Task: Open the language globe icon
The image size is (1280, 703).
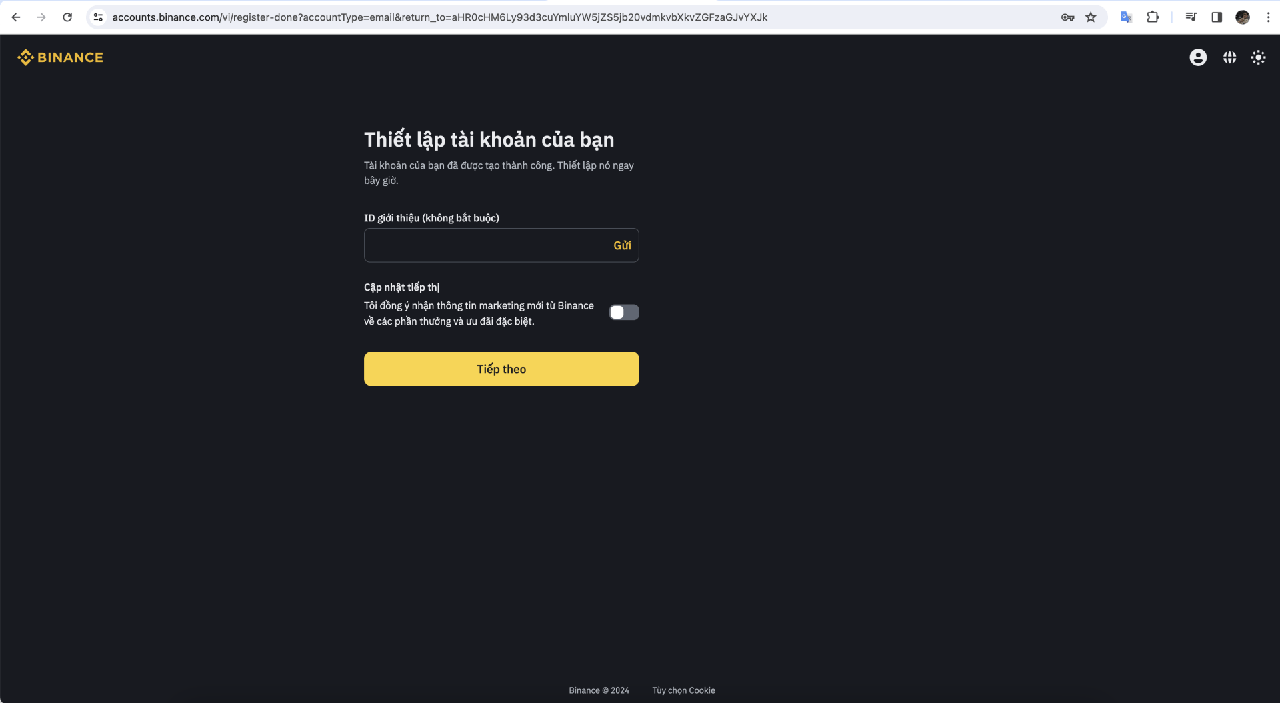Action: click(x=1229, y=58)
